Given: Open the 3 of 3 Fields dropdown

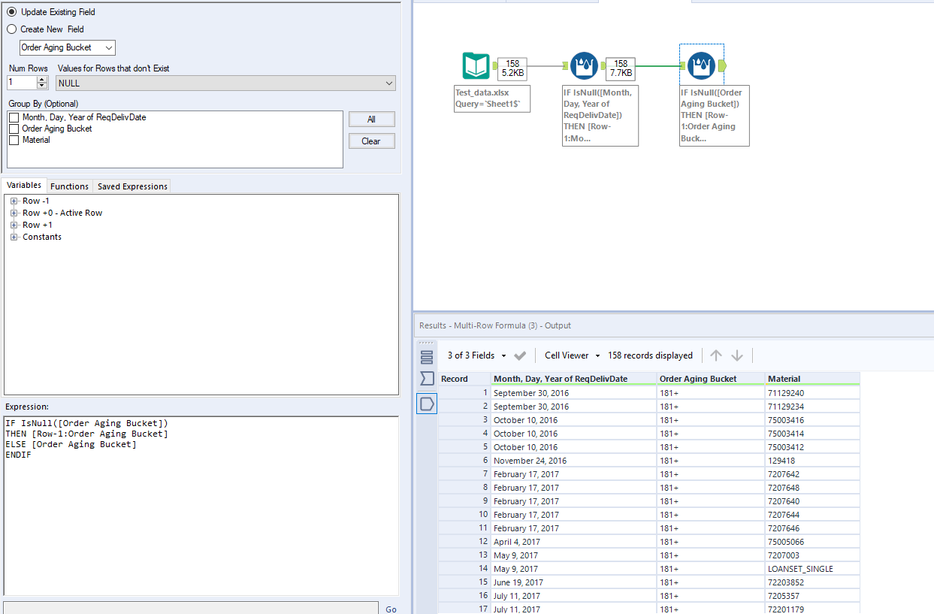Looking at the screenshot, I should click(x=503, y=356).
